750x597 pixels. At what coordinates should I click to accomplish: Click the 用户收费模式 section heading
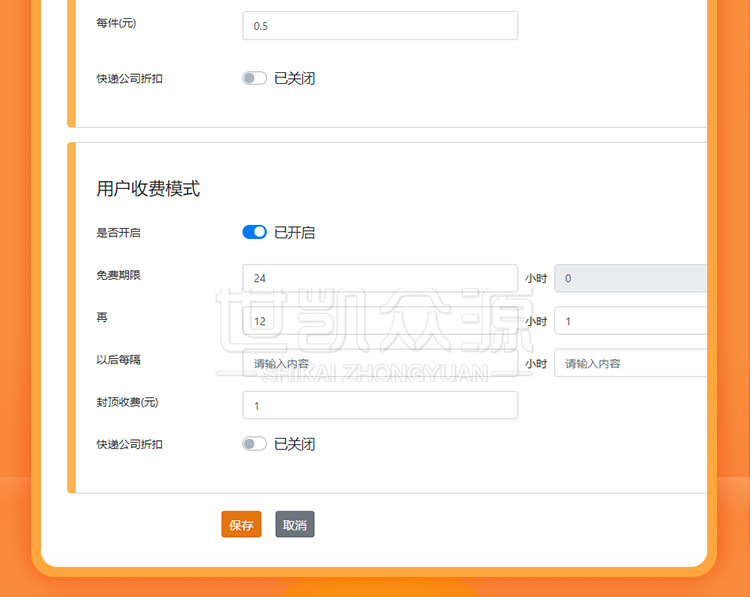148,189
